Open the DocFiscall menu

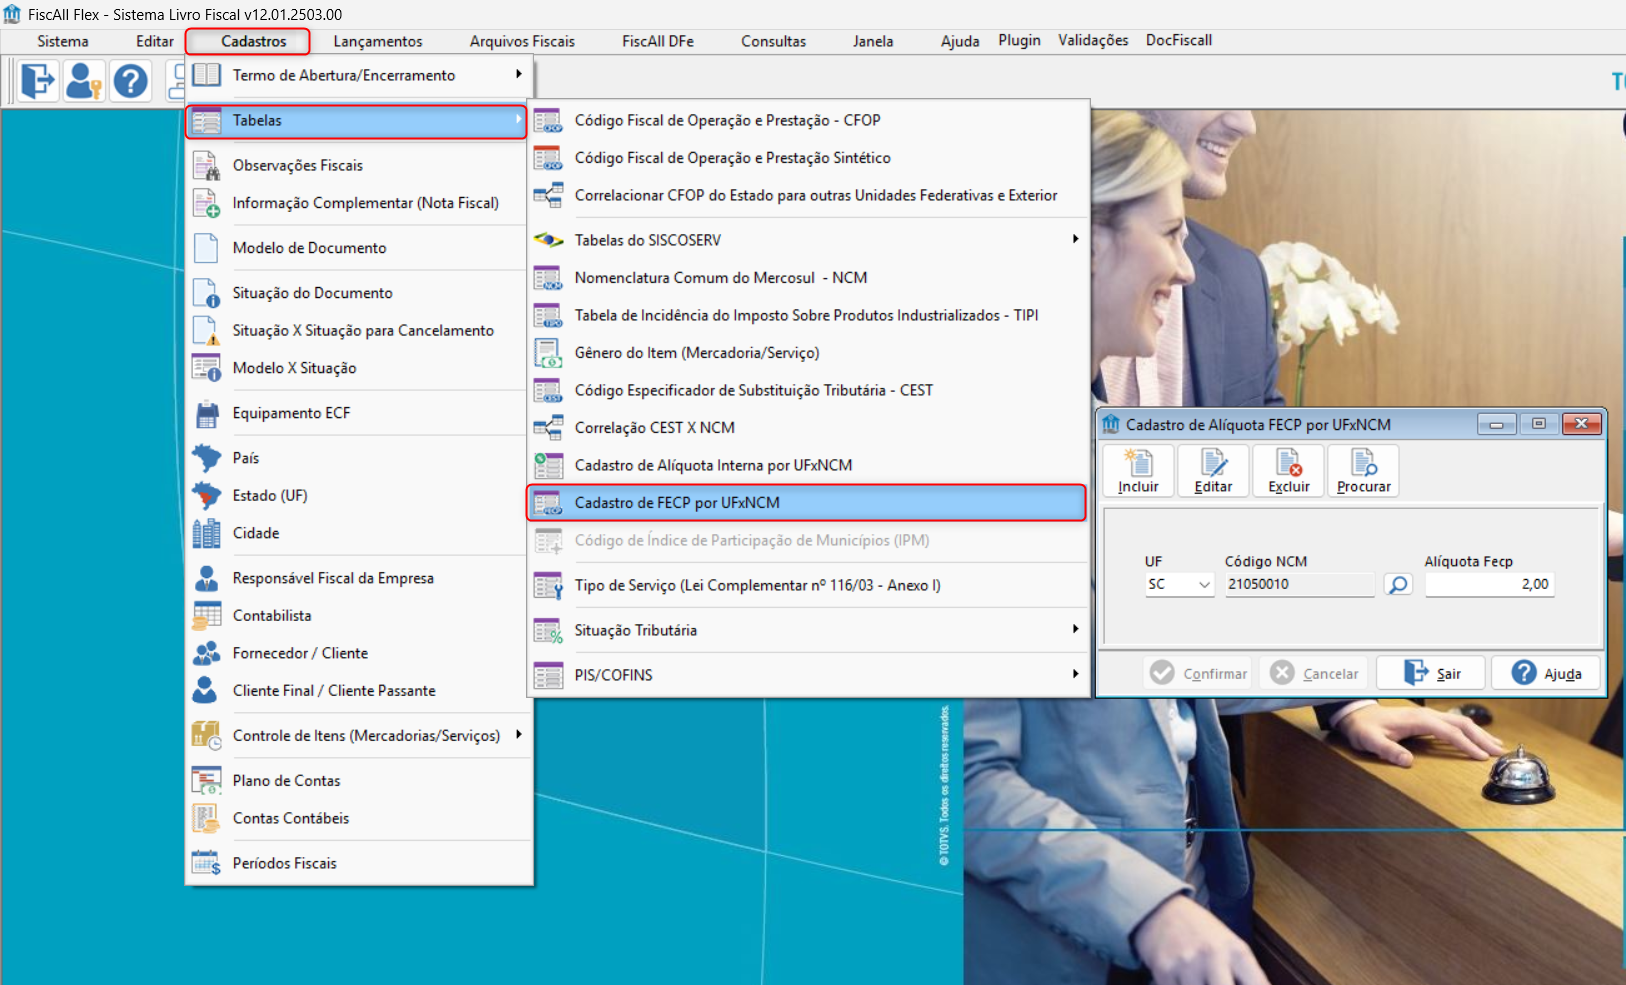[1179, 40]
